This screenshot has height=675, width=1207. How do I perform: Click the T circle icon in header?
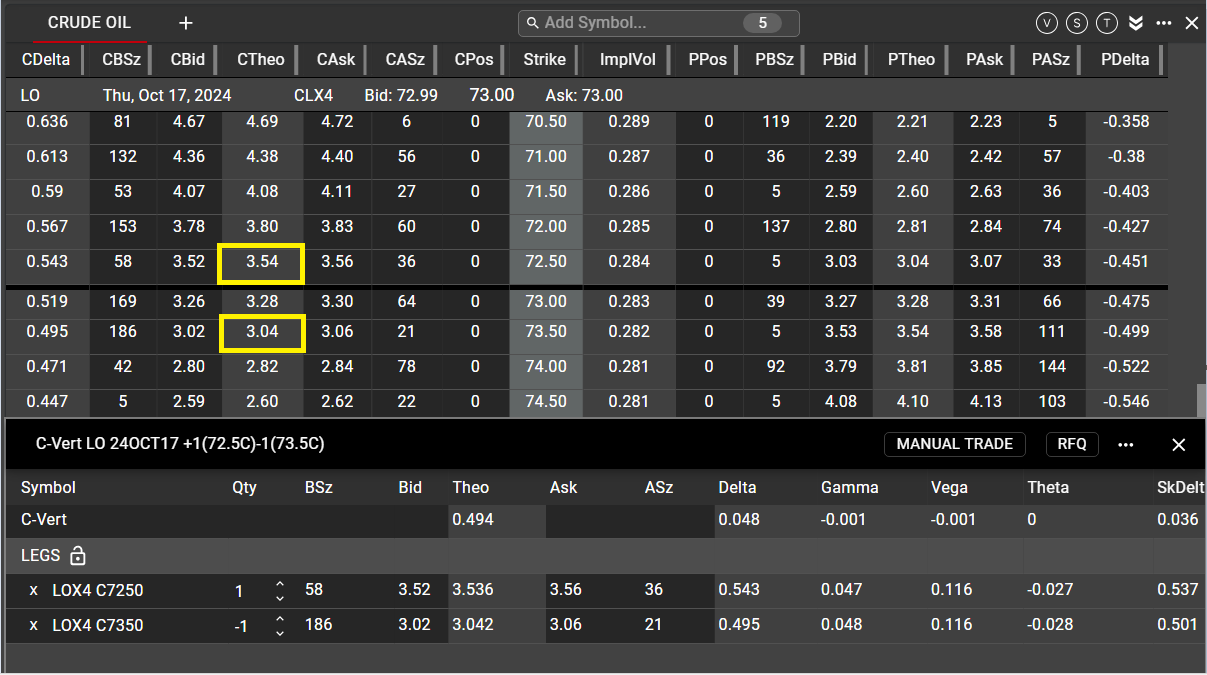pos(1107,23)
